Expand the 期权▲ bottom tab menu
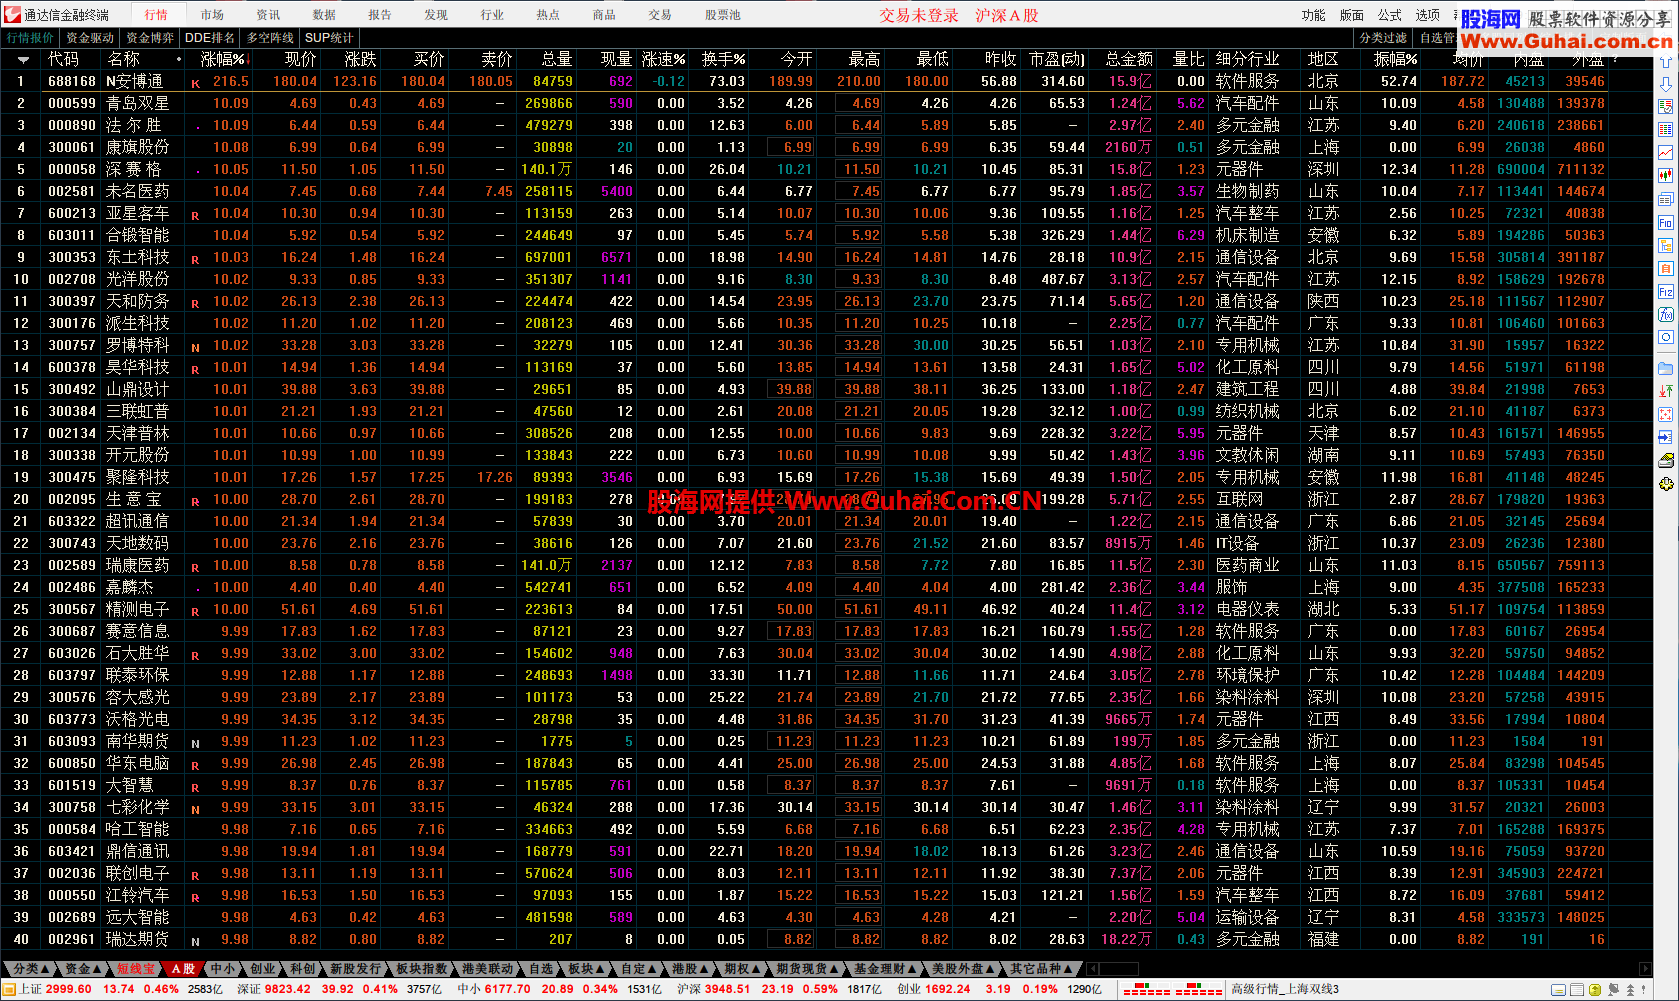 [x=741, y=969]
